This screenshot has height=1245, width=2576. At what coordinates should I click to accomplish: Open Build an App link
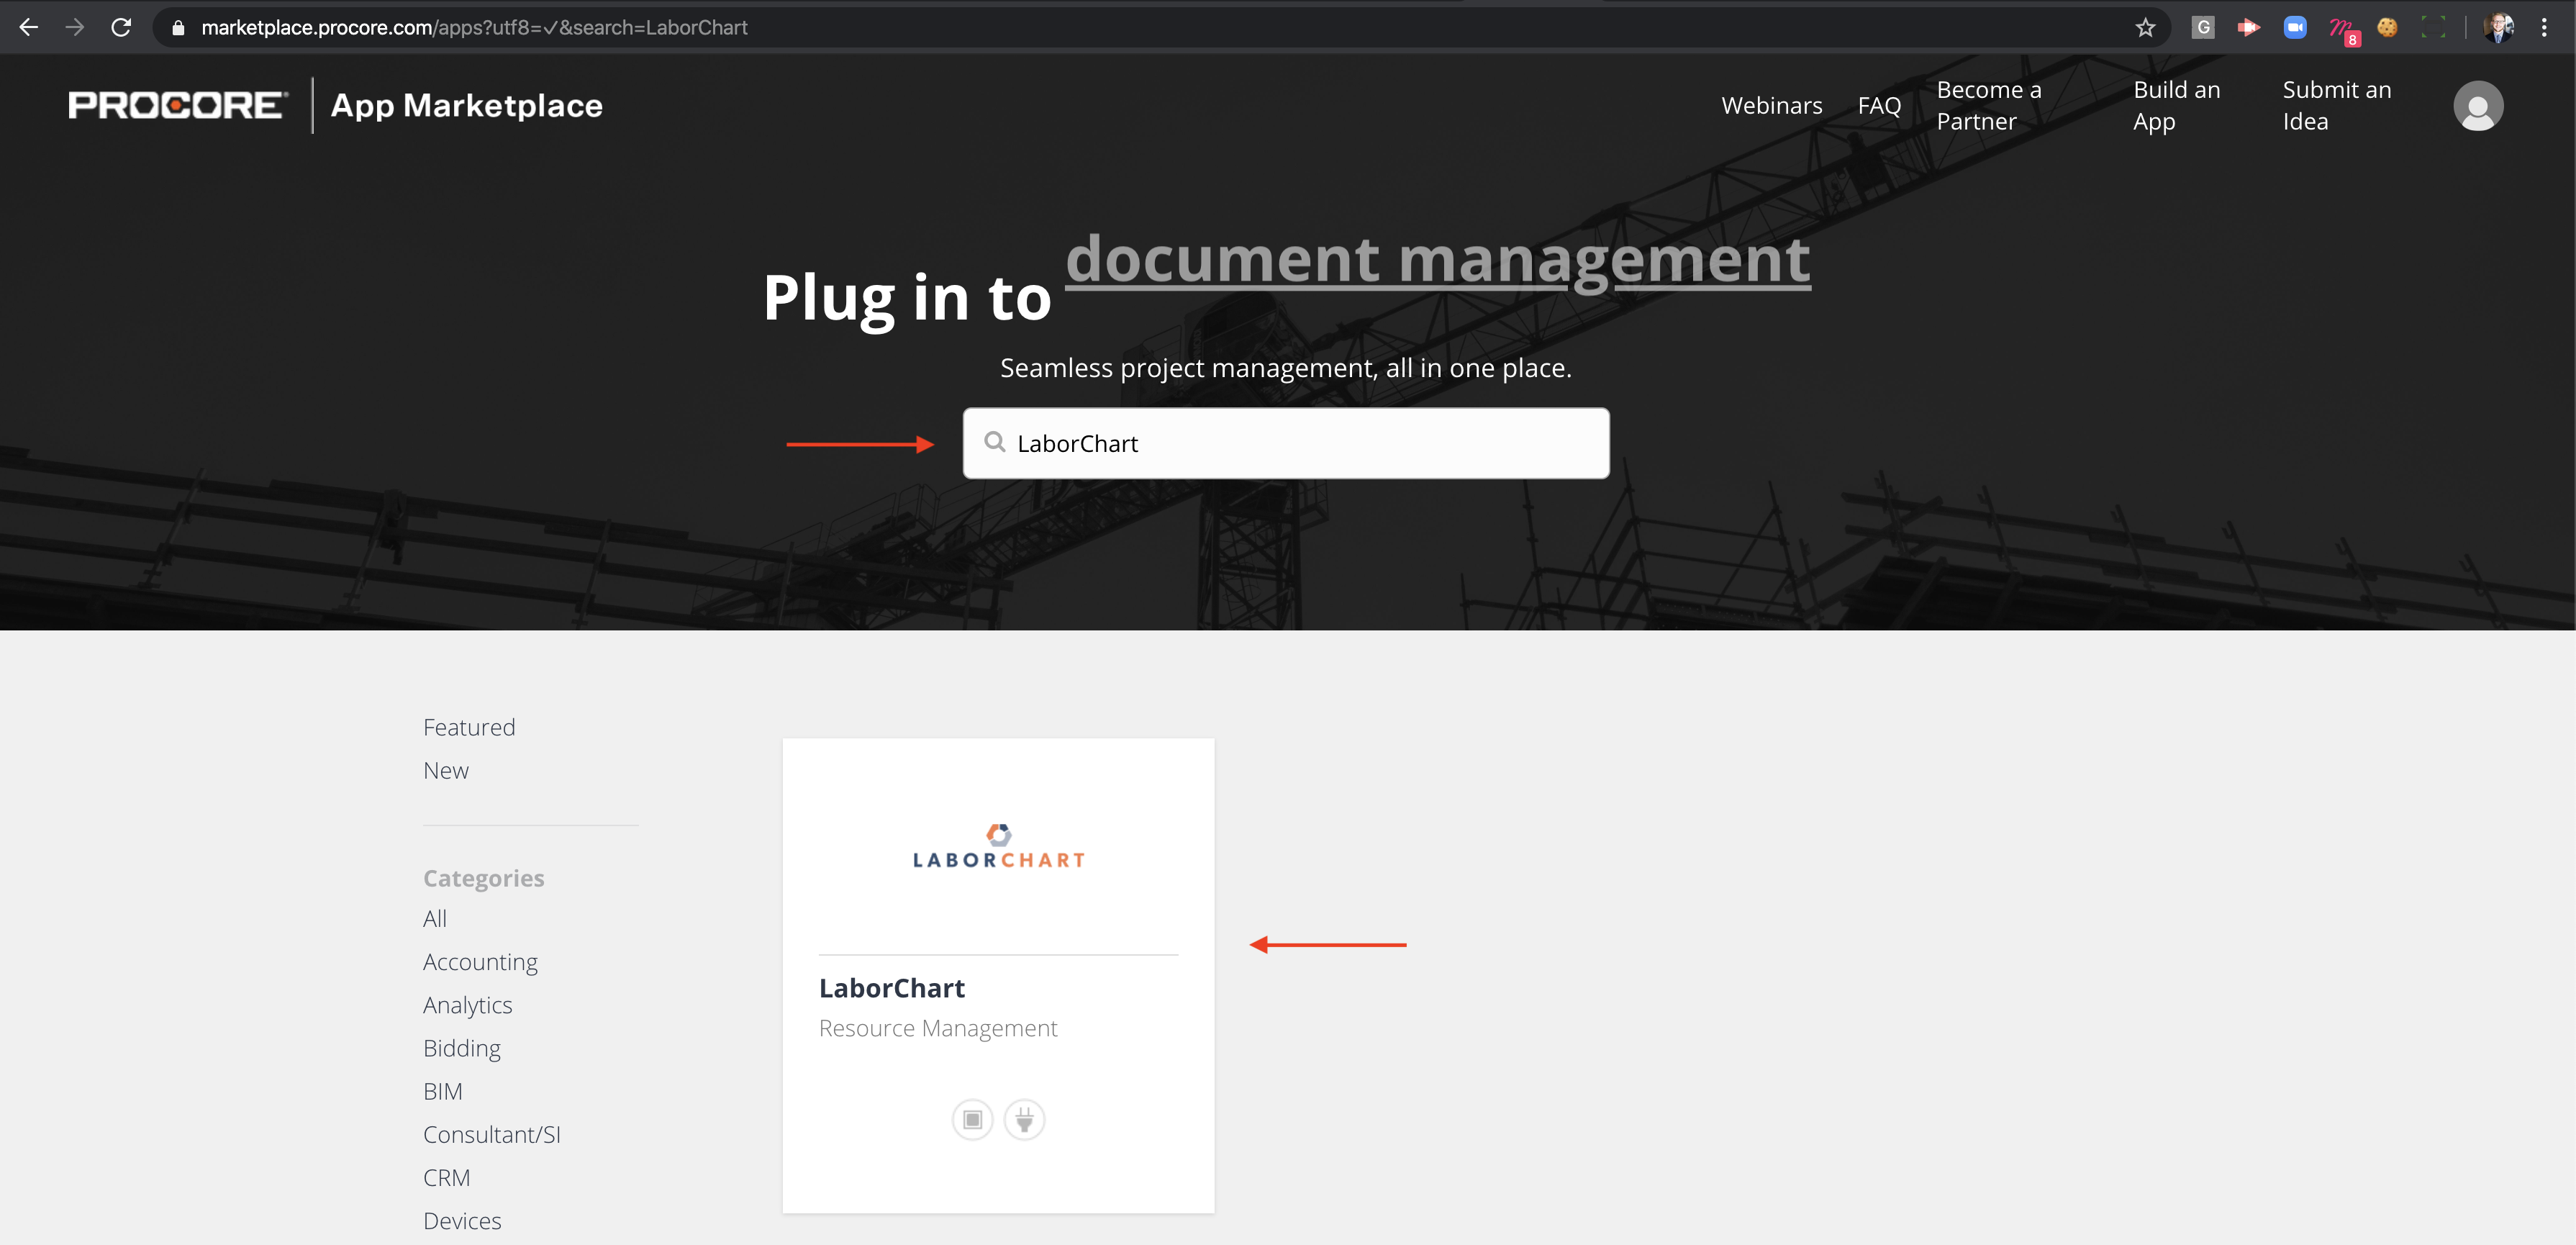[x=2176, y=106]
